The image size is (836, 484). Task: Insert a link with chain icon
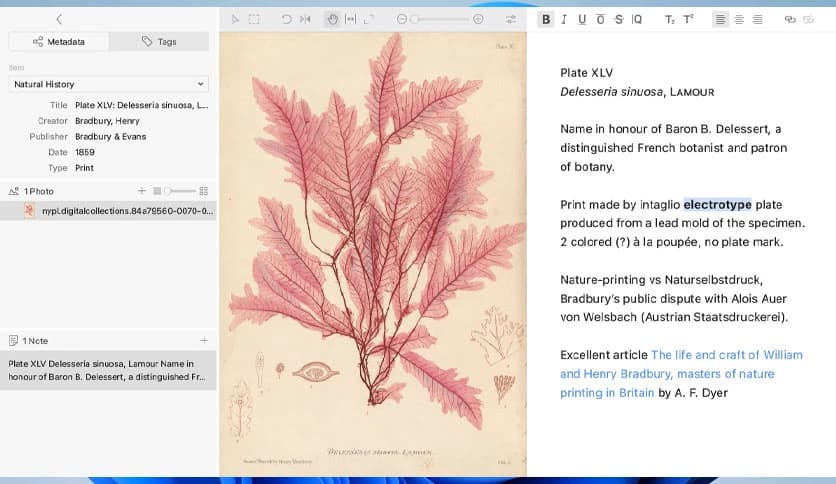(x=790, y=20)
